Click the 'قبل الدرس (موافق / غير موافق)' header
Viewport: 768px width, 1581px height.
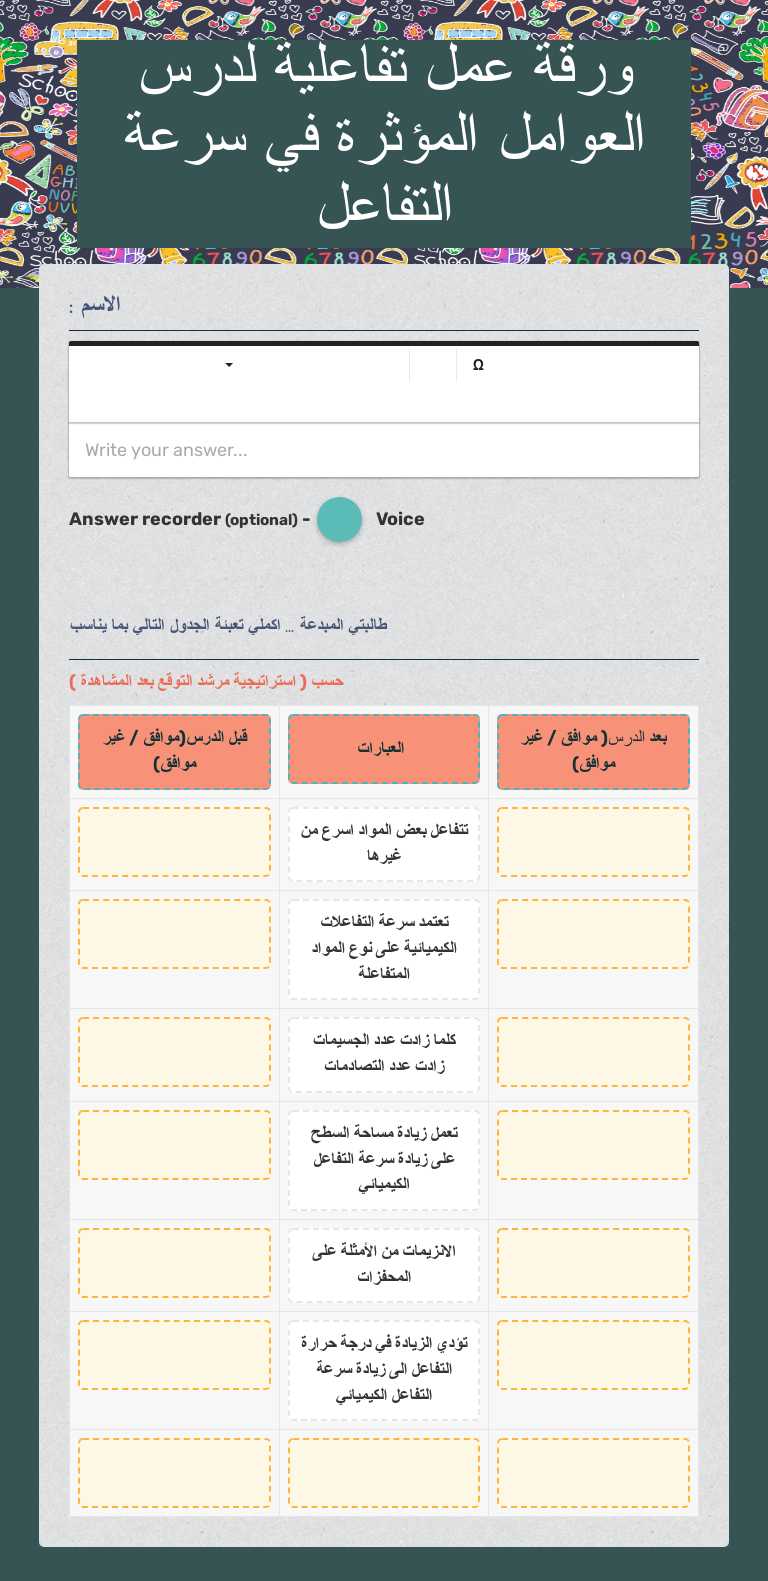pyautogui.click(x=174, y=751)
